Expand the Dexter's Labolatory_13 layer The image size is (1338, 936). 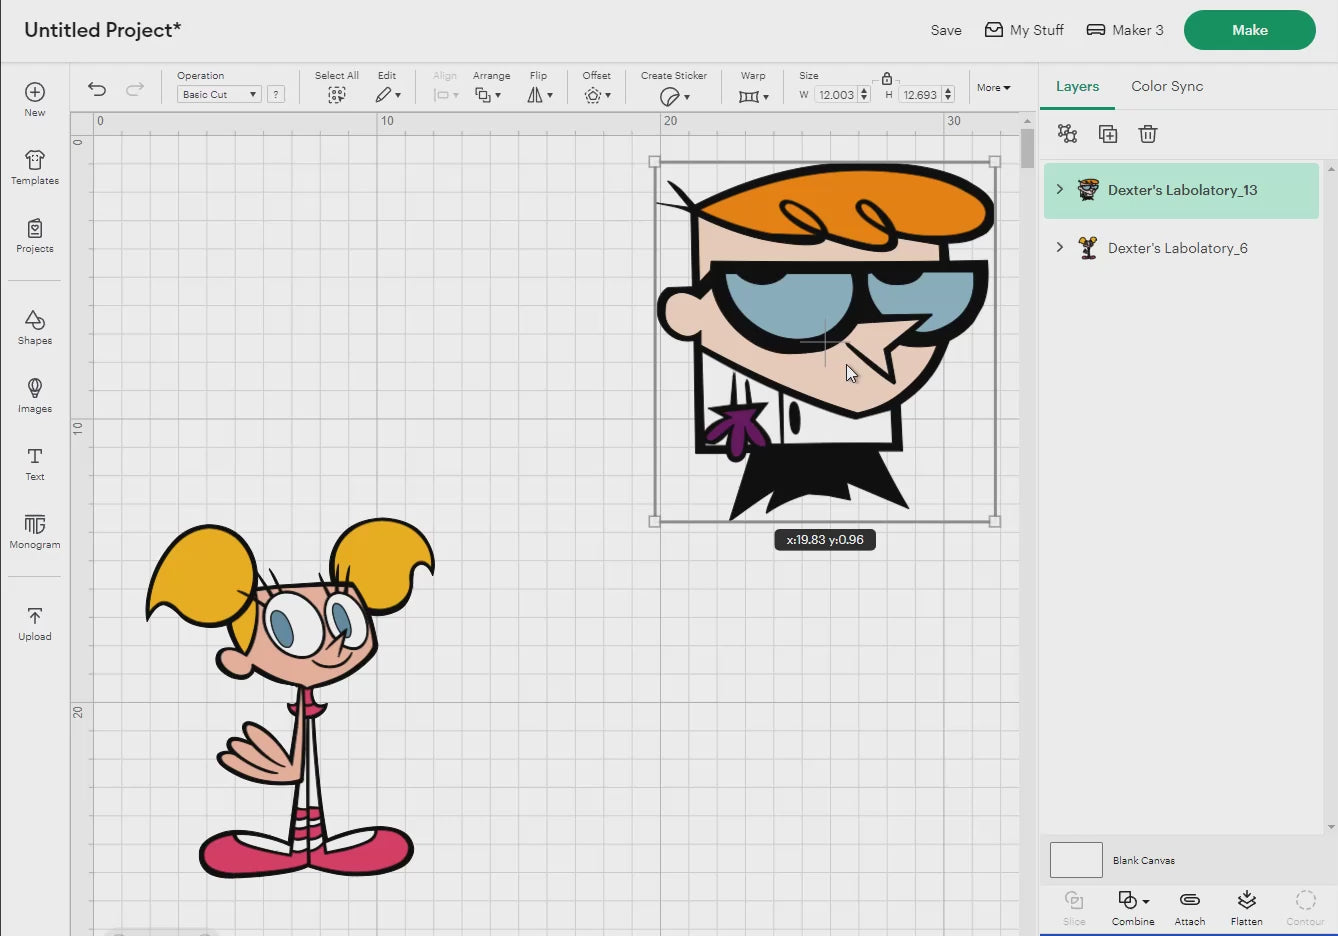point(1060,189)
